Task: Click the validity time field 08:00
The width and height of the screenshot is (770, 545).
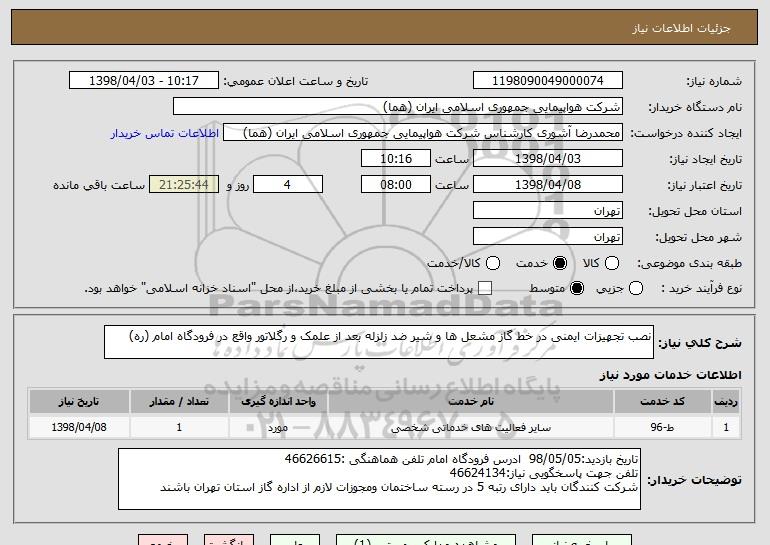Action: point(396,184)
